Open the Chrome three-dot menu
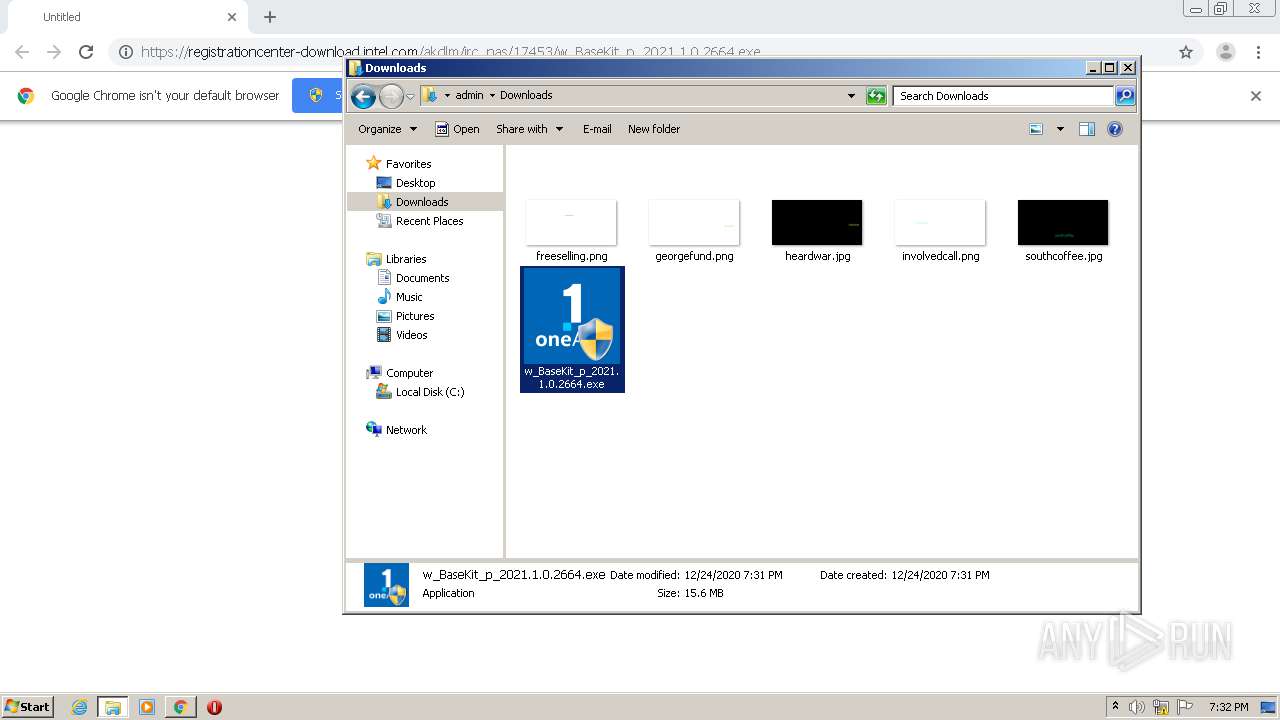This screenshot has height=720, width=1280. point(1258,52)
